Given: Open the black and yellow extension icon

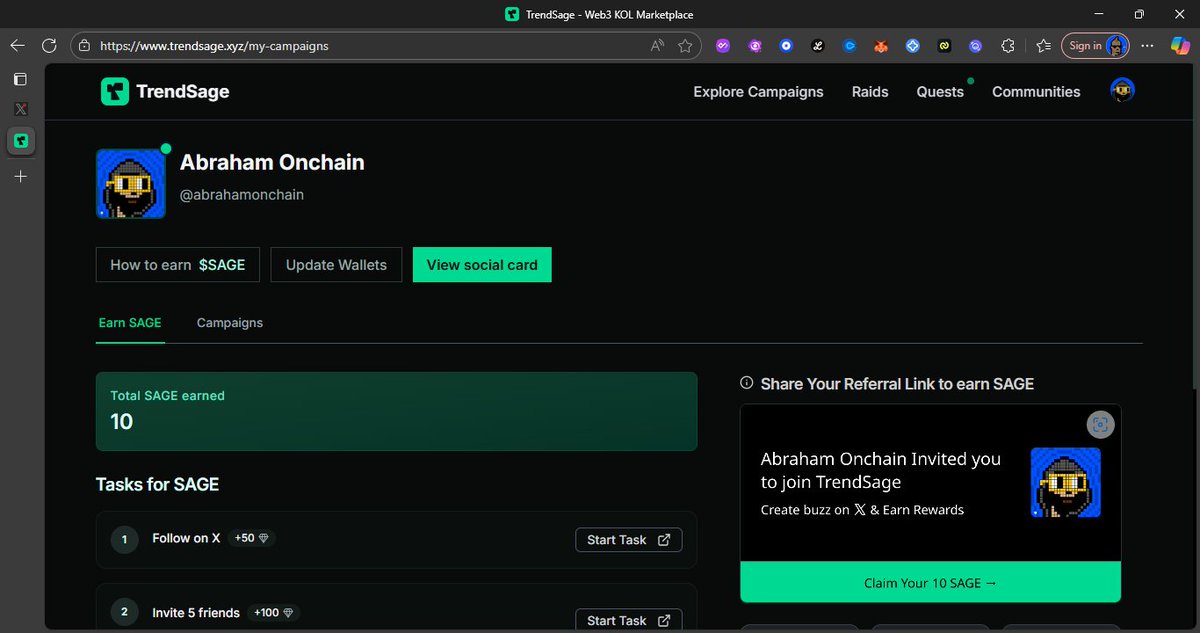Looking at the screenshot, I should pyautogui.click(x=944, y=46).
